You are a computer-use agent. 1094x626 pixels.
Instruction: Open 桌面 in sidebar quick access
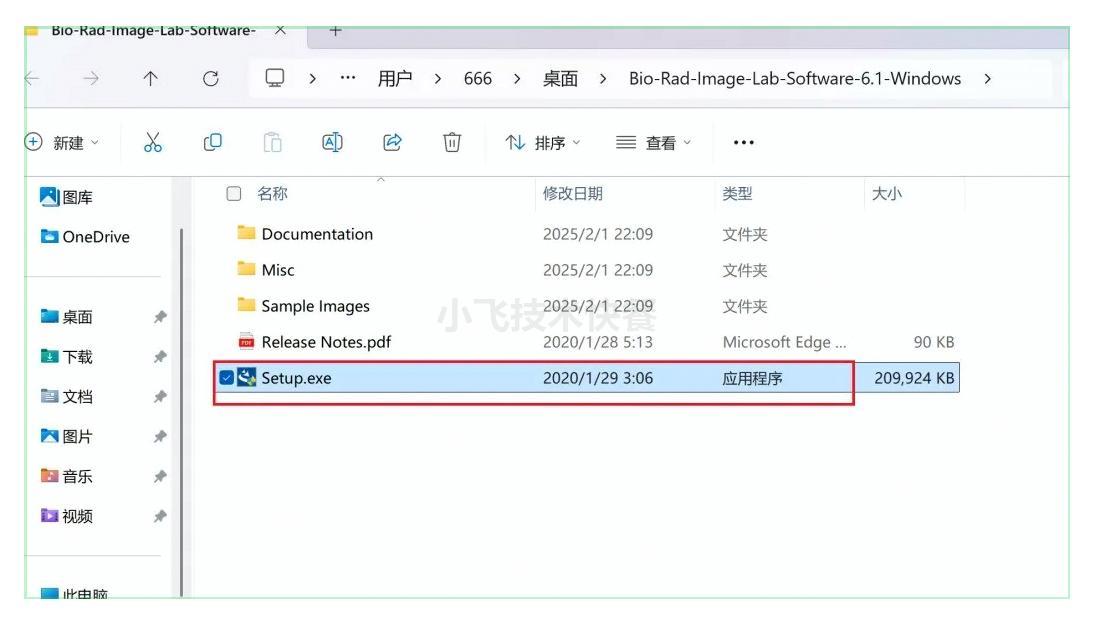point(67,317)
